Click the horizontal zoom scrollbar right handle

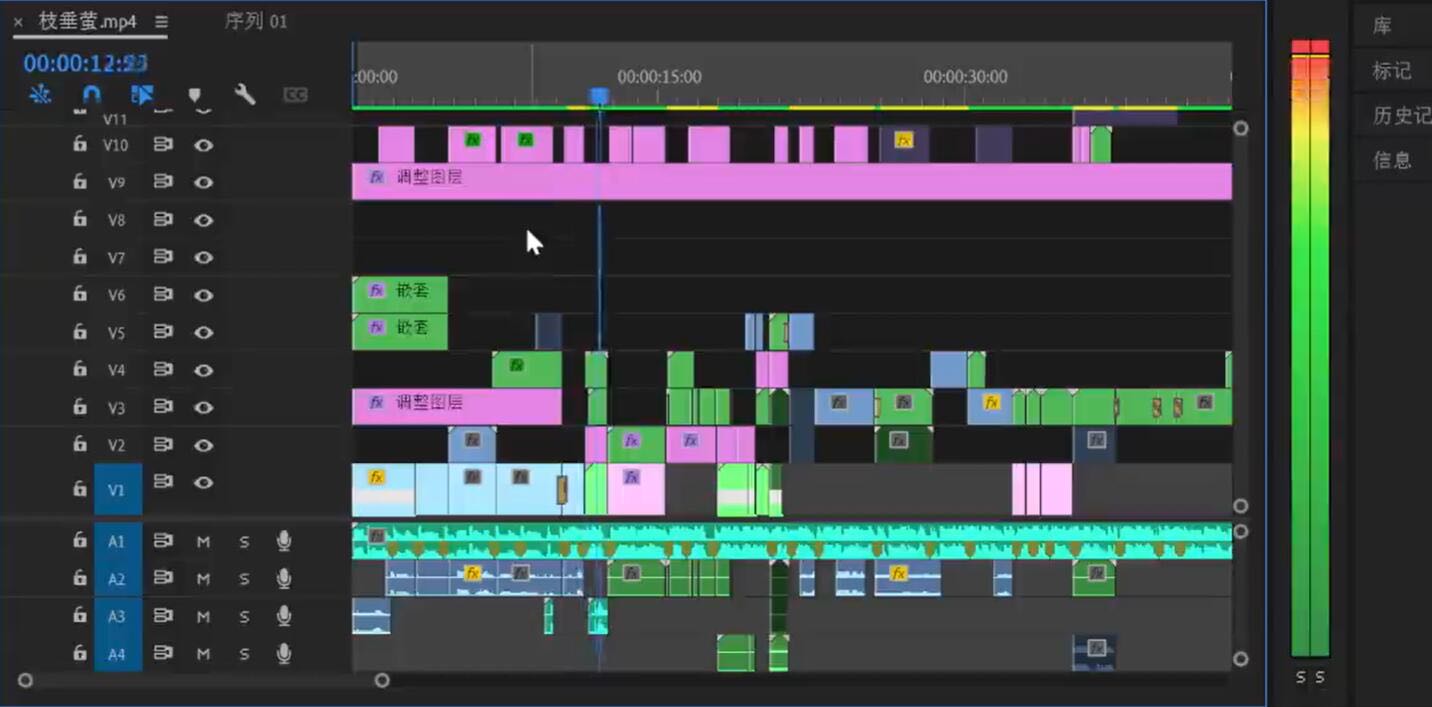point(382,680)
